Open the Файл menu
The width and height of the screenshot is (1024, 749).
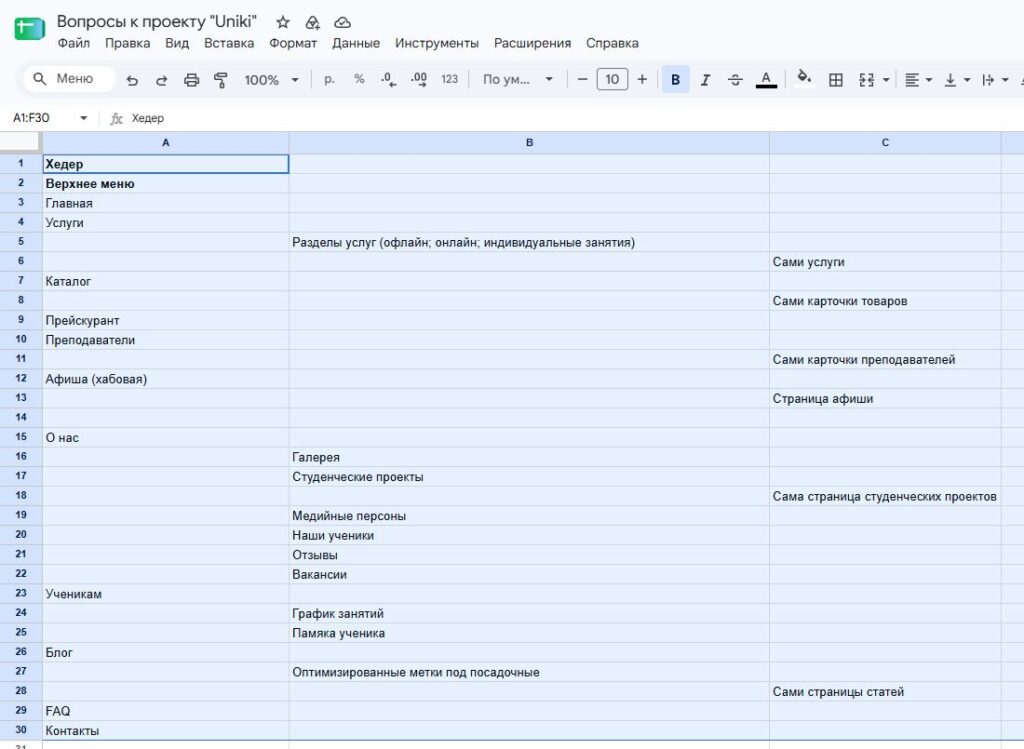[74, 43]
